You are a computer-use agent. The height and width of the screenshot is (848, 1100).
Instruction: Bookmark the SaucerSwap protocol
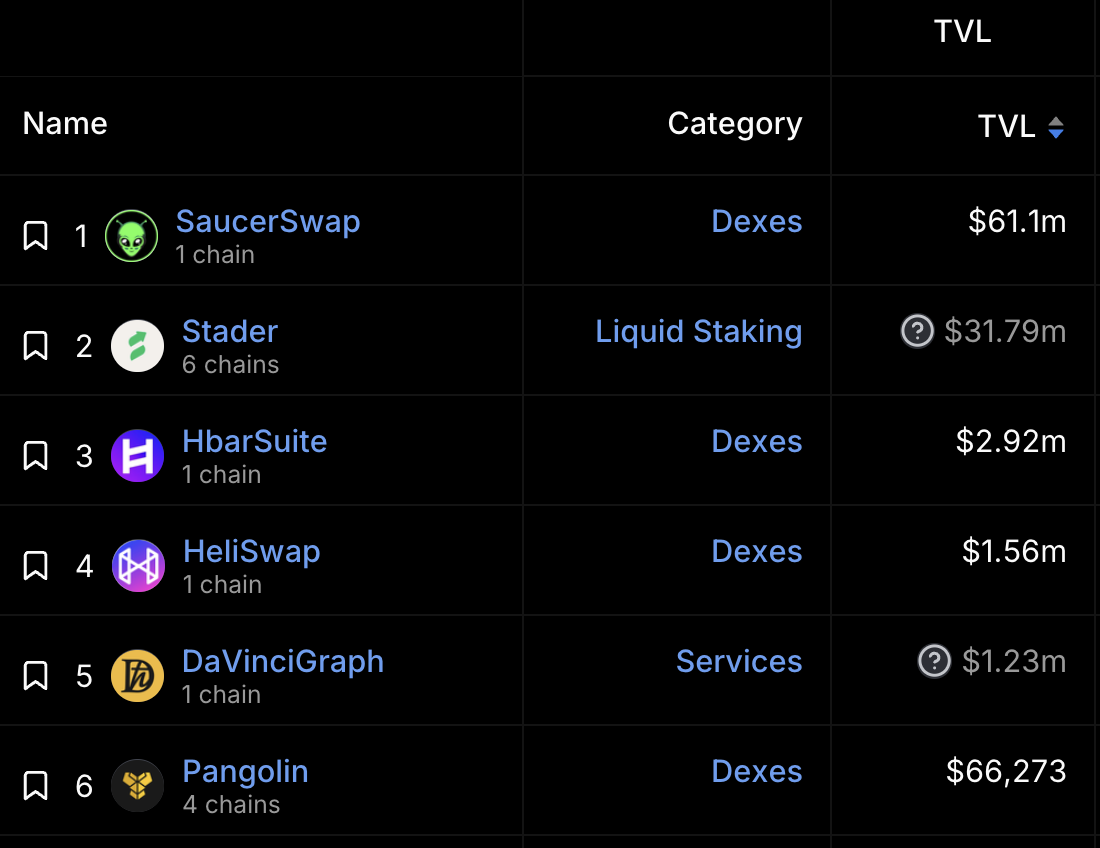pos(36,237)
